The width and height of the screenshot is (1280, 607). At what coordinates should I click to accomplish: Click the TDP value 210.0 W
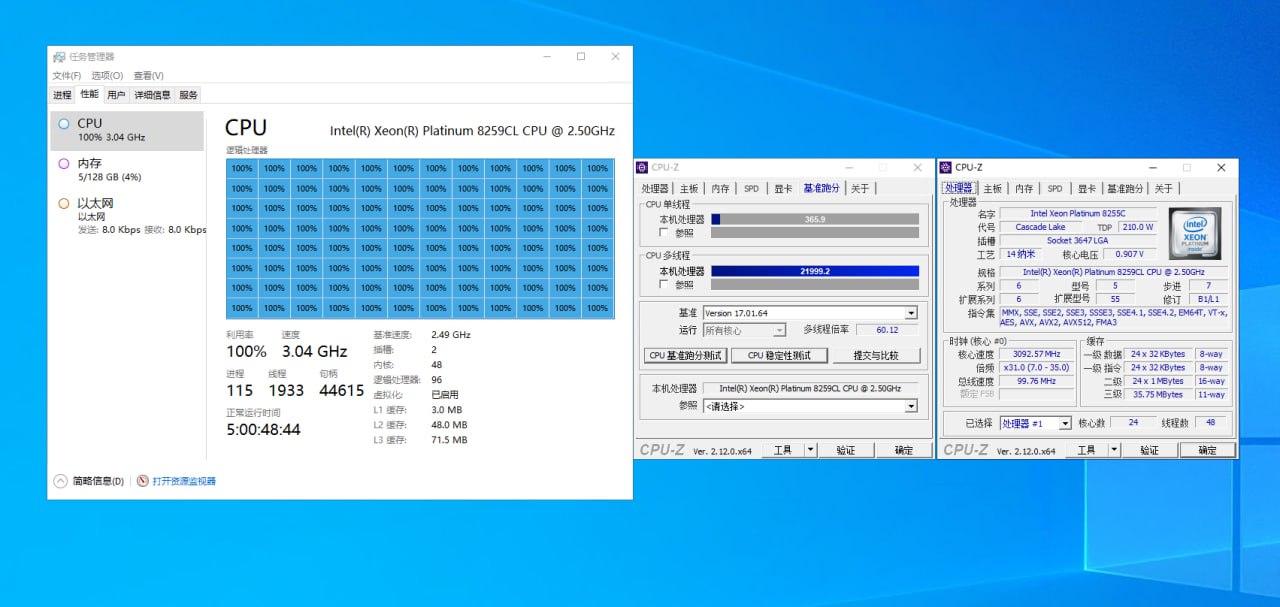tap(1137, 227)
